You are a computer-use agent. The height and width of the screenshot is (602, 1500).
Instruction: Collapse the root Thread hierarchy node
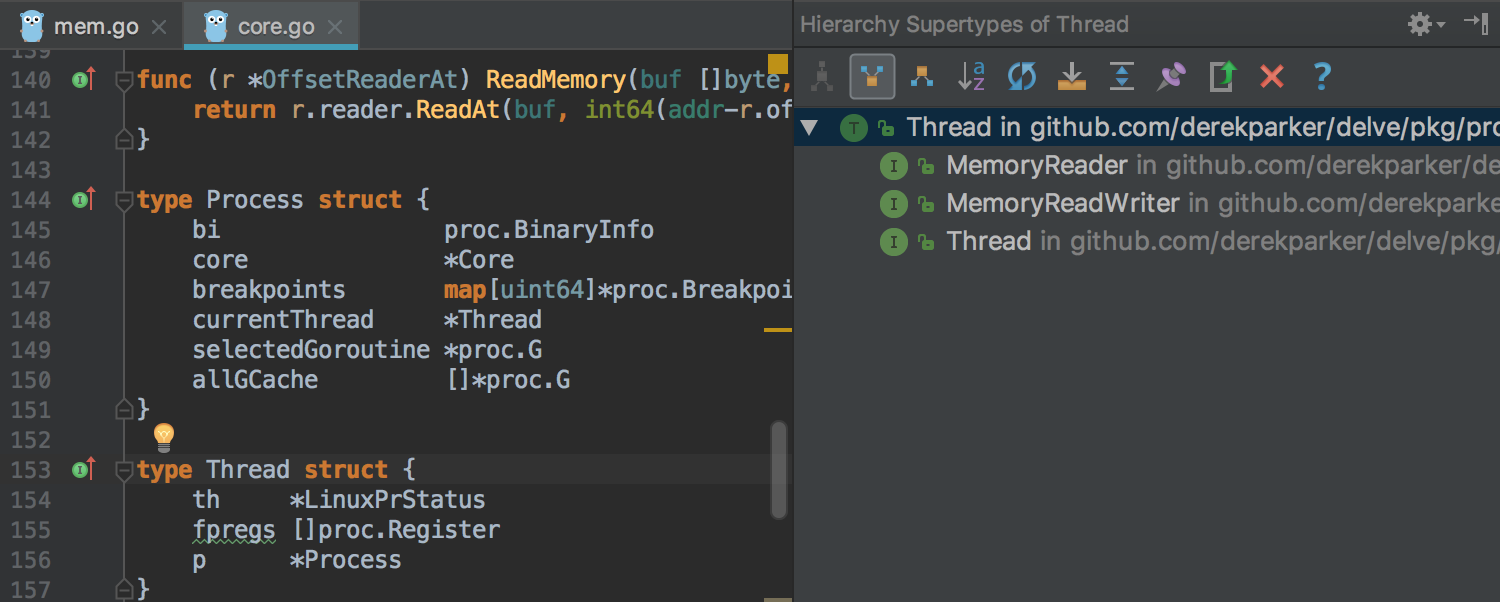[809, 127]
